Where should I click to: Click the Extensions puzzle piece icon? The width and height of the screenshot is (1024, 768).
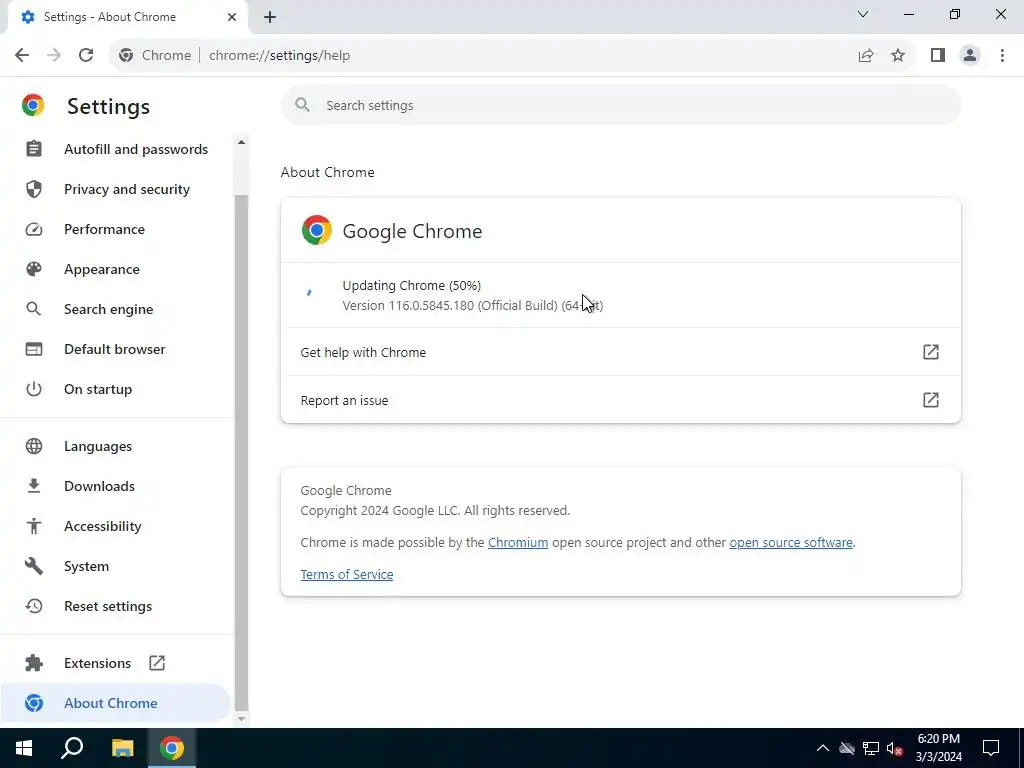pos(34,664)
